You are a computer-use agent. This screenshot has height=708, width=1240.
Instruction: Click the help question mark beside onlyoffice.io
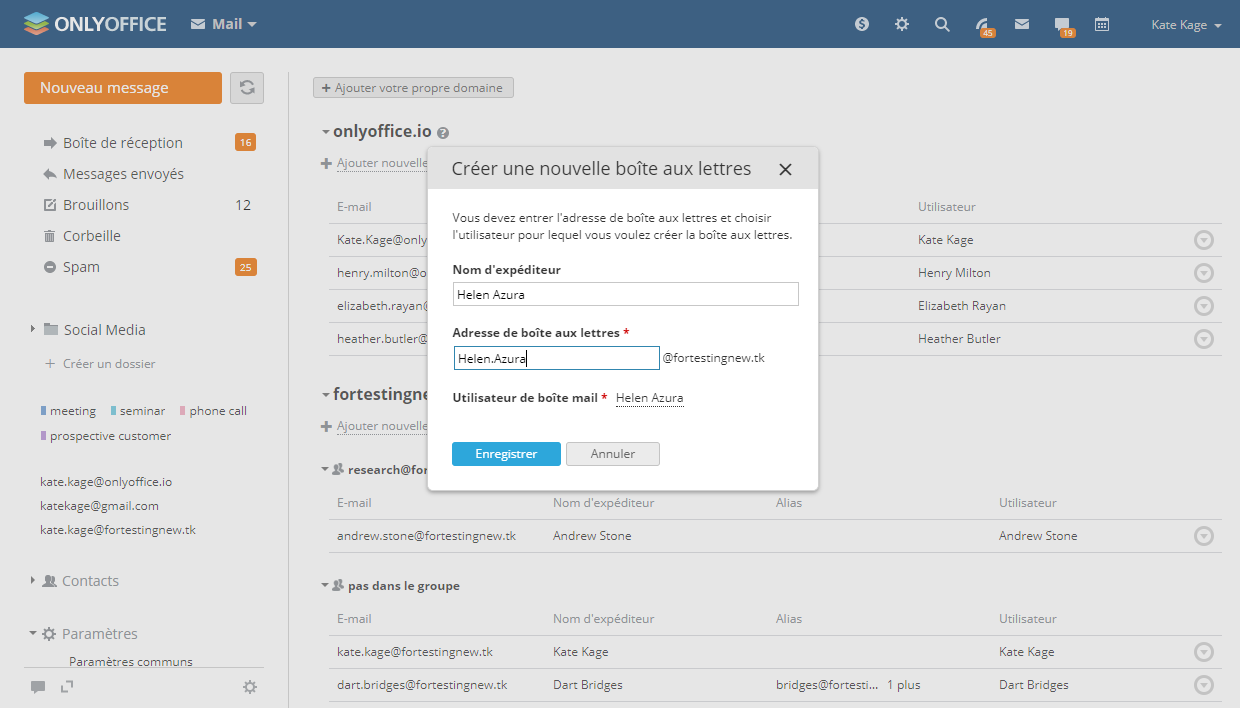point(443,132)
